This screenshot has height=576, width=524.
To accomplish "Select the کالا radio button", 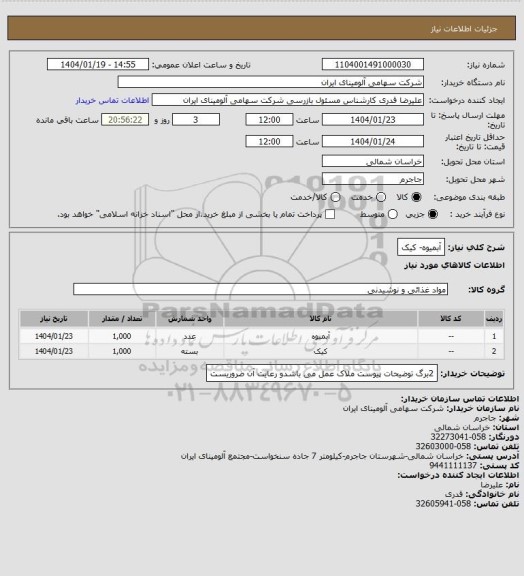I will (x=416, y=197).
